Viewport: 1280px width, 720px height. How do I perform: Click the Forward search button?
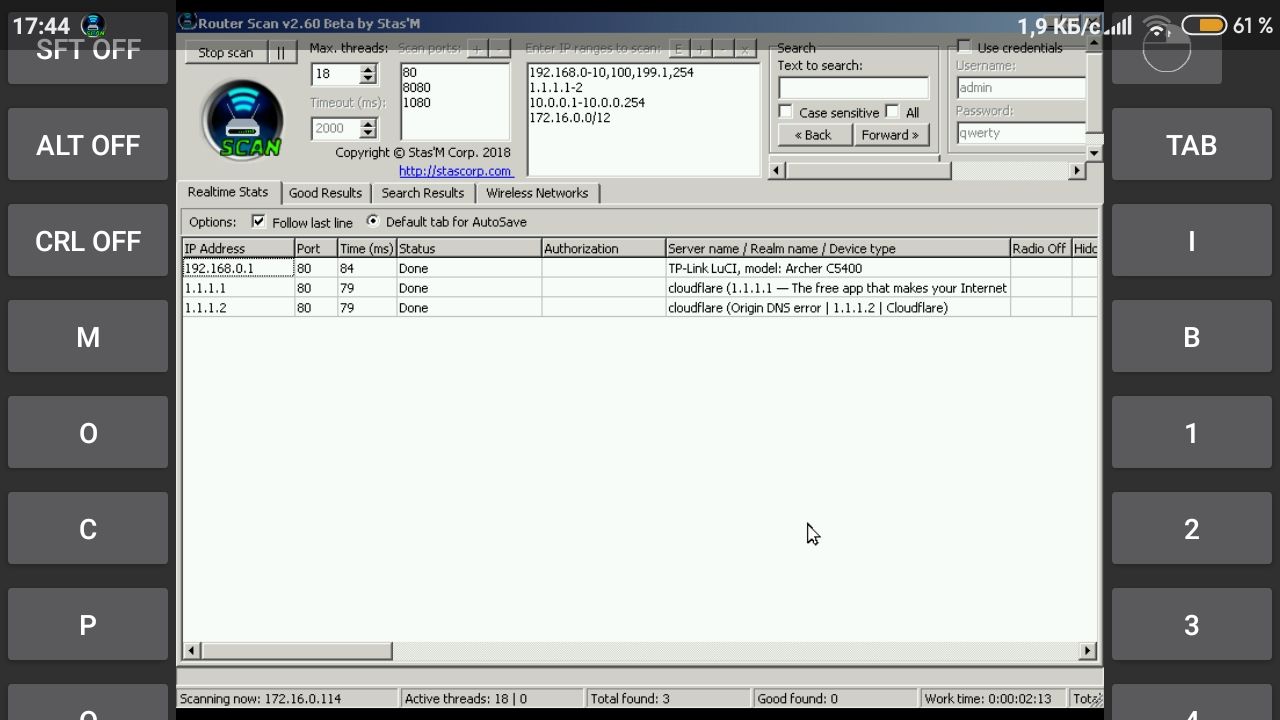(890, 134)
